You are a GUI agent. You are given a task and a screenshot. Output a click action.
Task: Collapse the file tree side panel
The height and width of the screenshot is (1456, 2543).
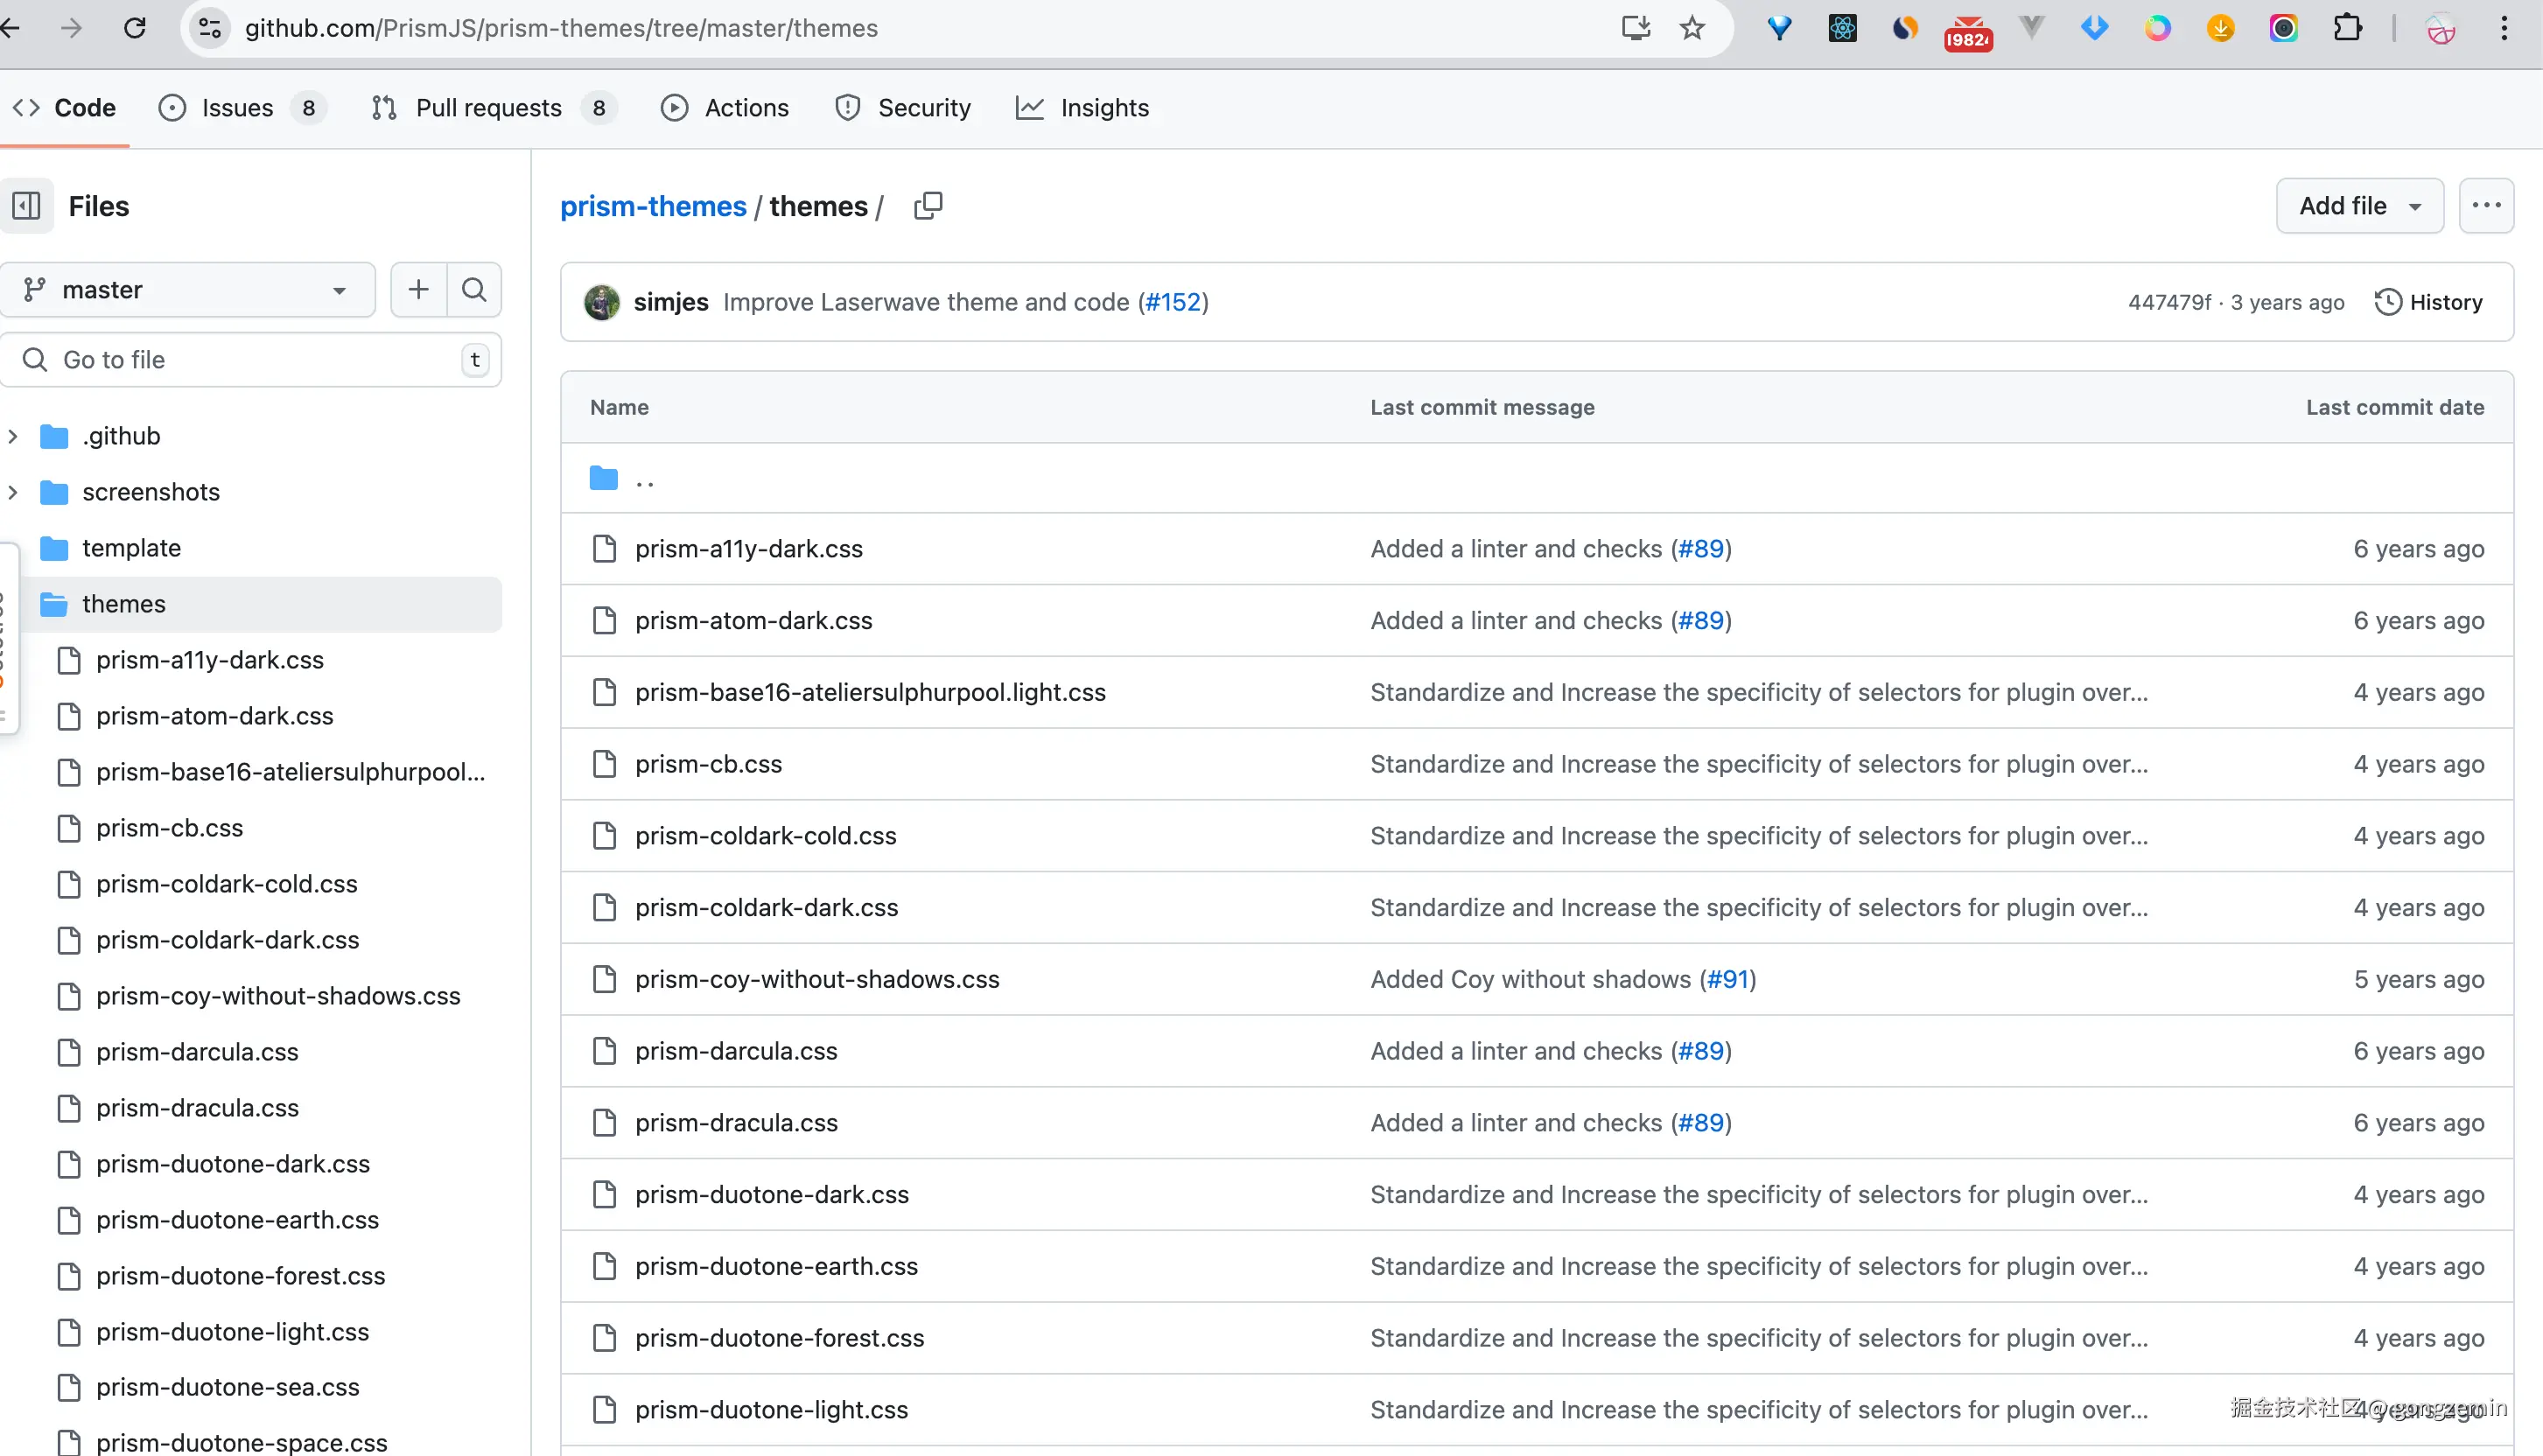click(x=26, y=206)
